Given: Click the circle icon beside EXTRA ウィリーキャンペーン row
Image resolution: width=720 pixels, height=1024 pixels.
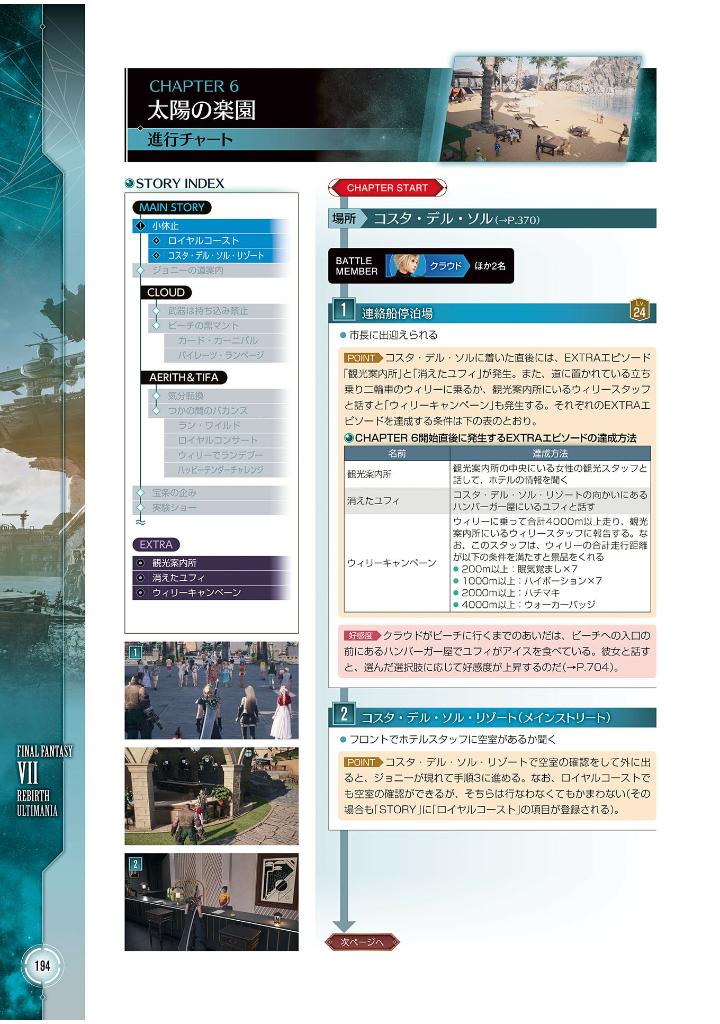Looking at the screenshot, I should click(140, 593).
